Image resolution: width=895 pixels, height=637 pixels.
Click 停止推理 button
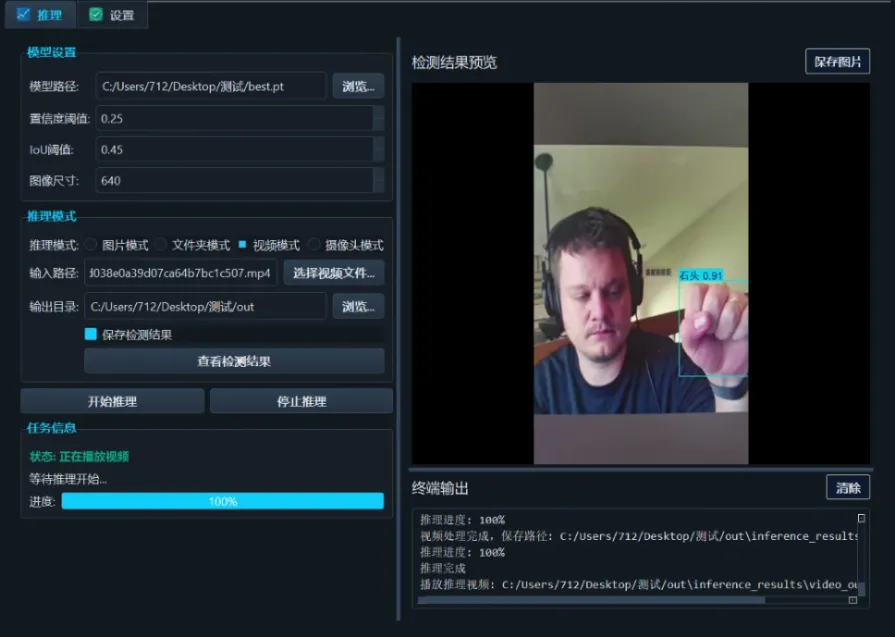click(x=301, y=401)
